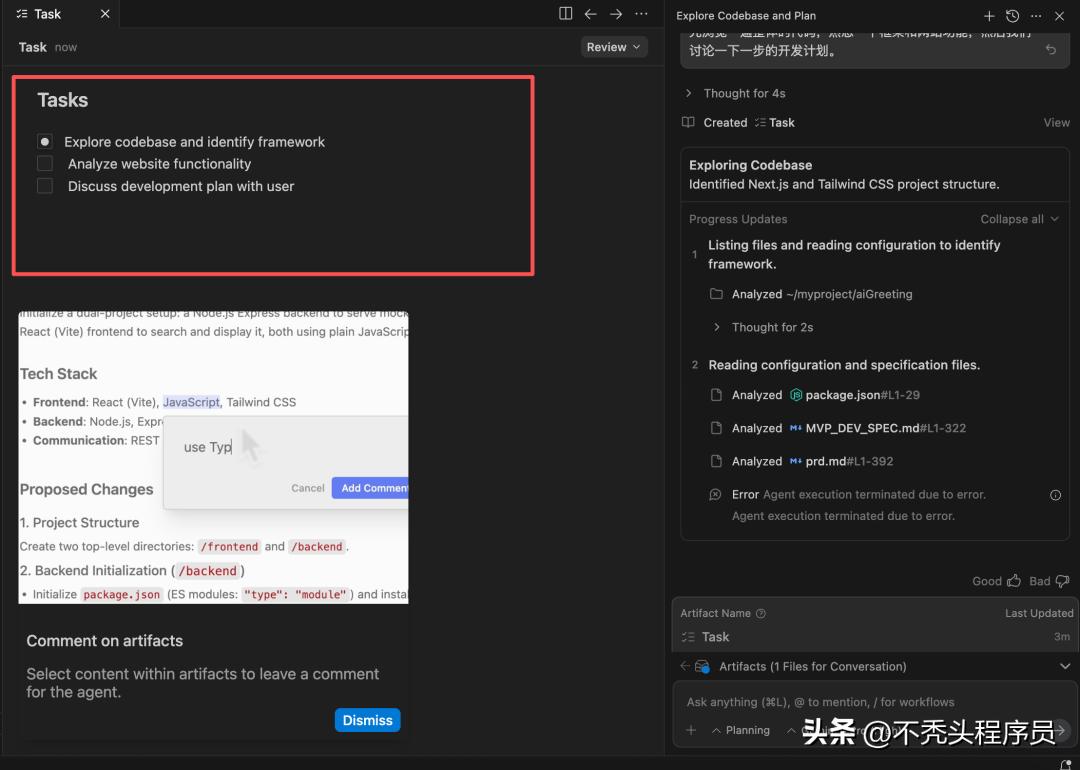
Task: Open the Review dropdown
Action: pyautogui.click(x=613, y=47)
